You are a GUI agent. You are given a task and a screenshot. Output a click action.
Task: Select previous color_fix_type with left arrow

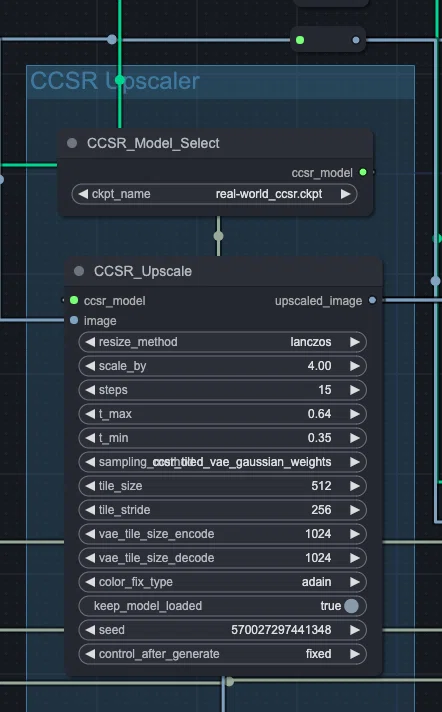(x=90, y=582)
